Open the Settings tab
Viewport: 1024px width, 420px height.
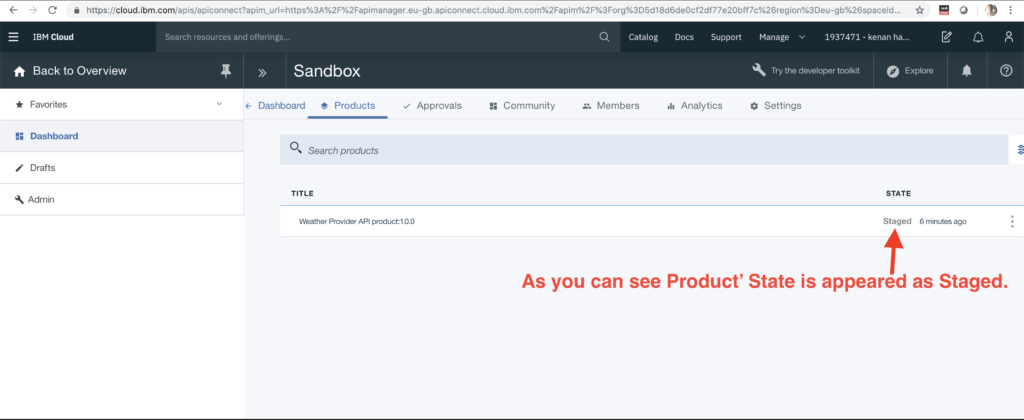click(x=775, y=106)
